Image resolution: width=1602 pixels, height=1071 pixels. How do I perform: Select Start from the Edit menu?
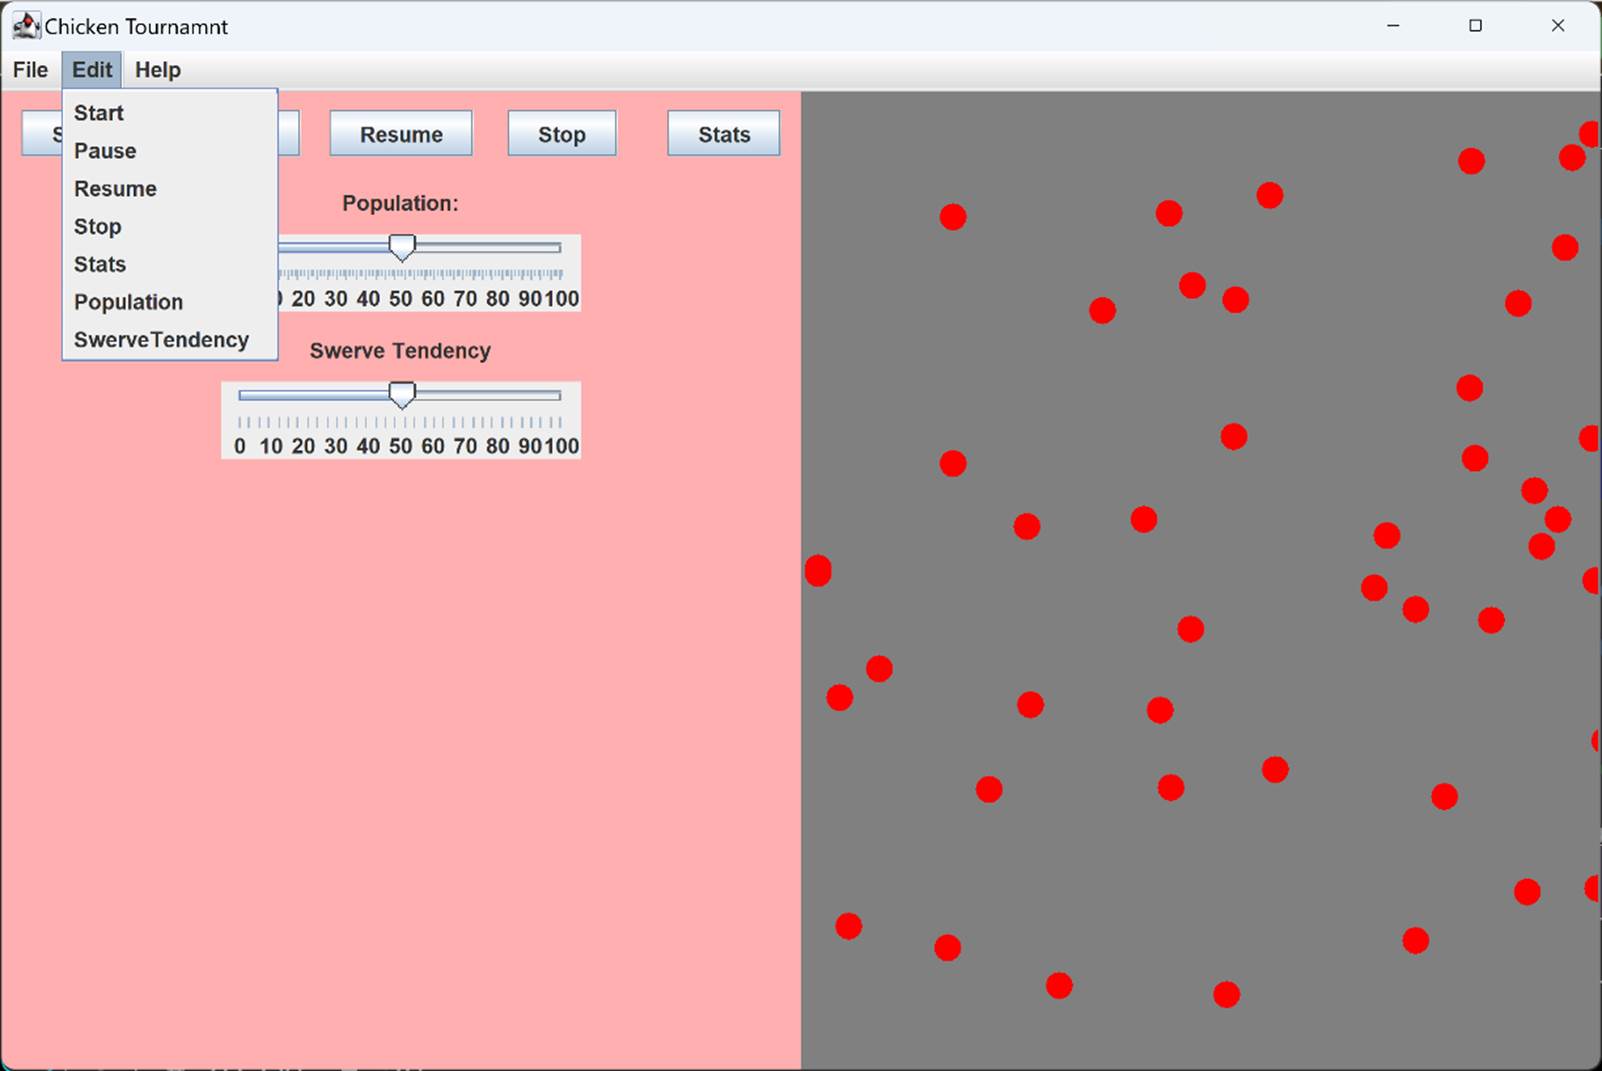coord(98,113)
